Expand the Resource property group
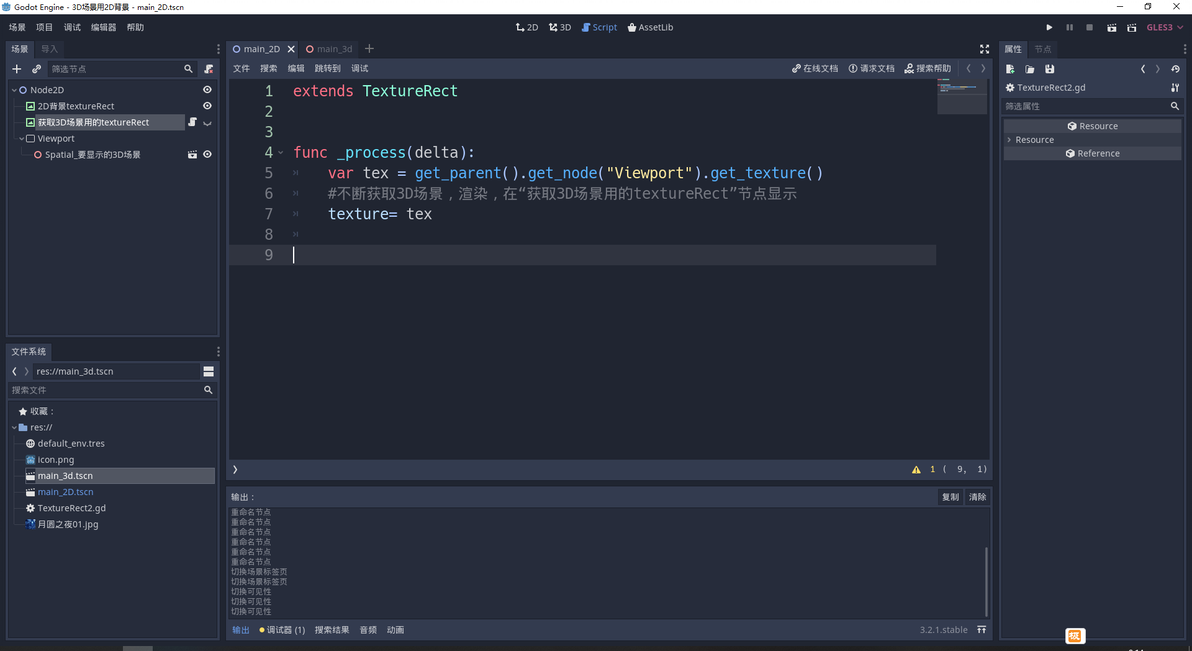1192x651 pixels. pos(1010,140)
